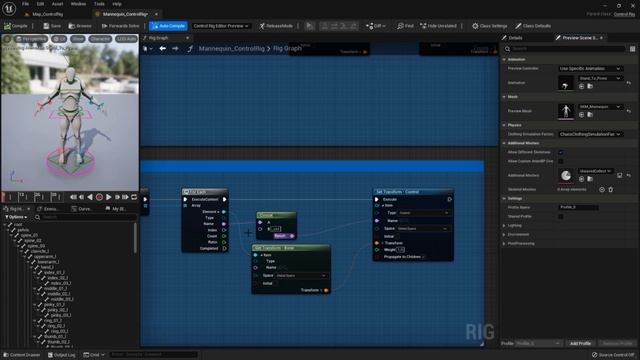
Task: Open the Lit view mode button
Action: [x=59, y=39]
